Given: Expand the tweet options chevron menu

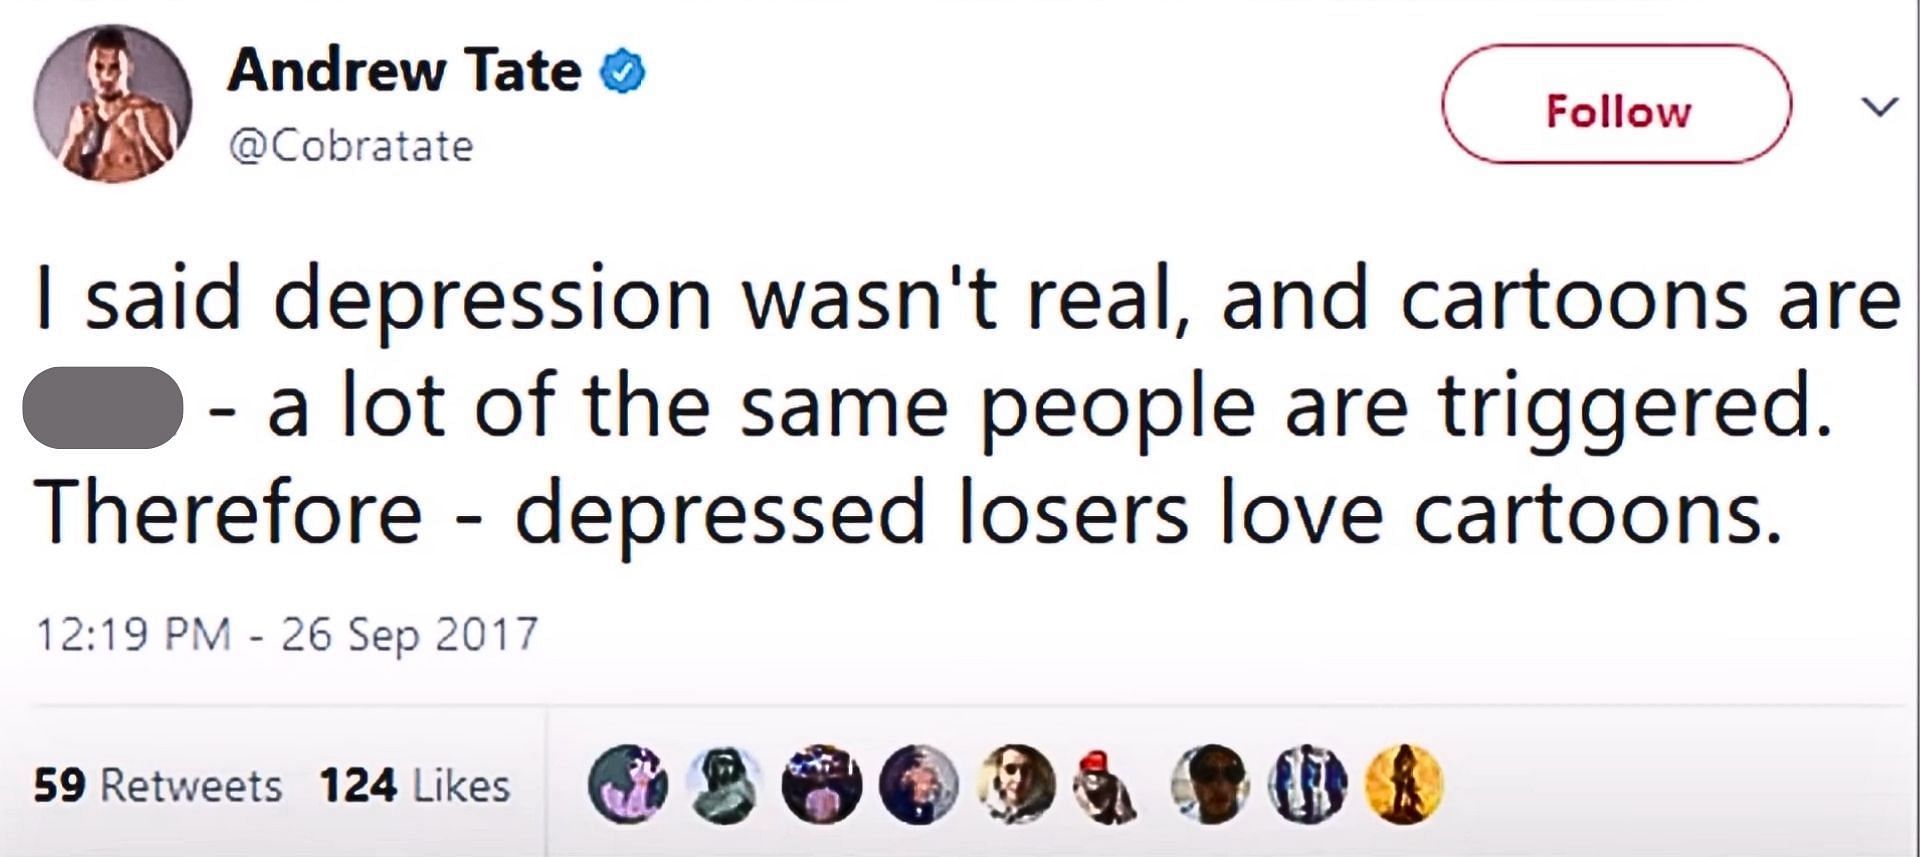Looking at the screenshot, I should click(x=1879, y=106).
